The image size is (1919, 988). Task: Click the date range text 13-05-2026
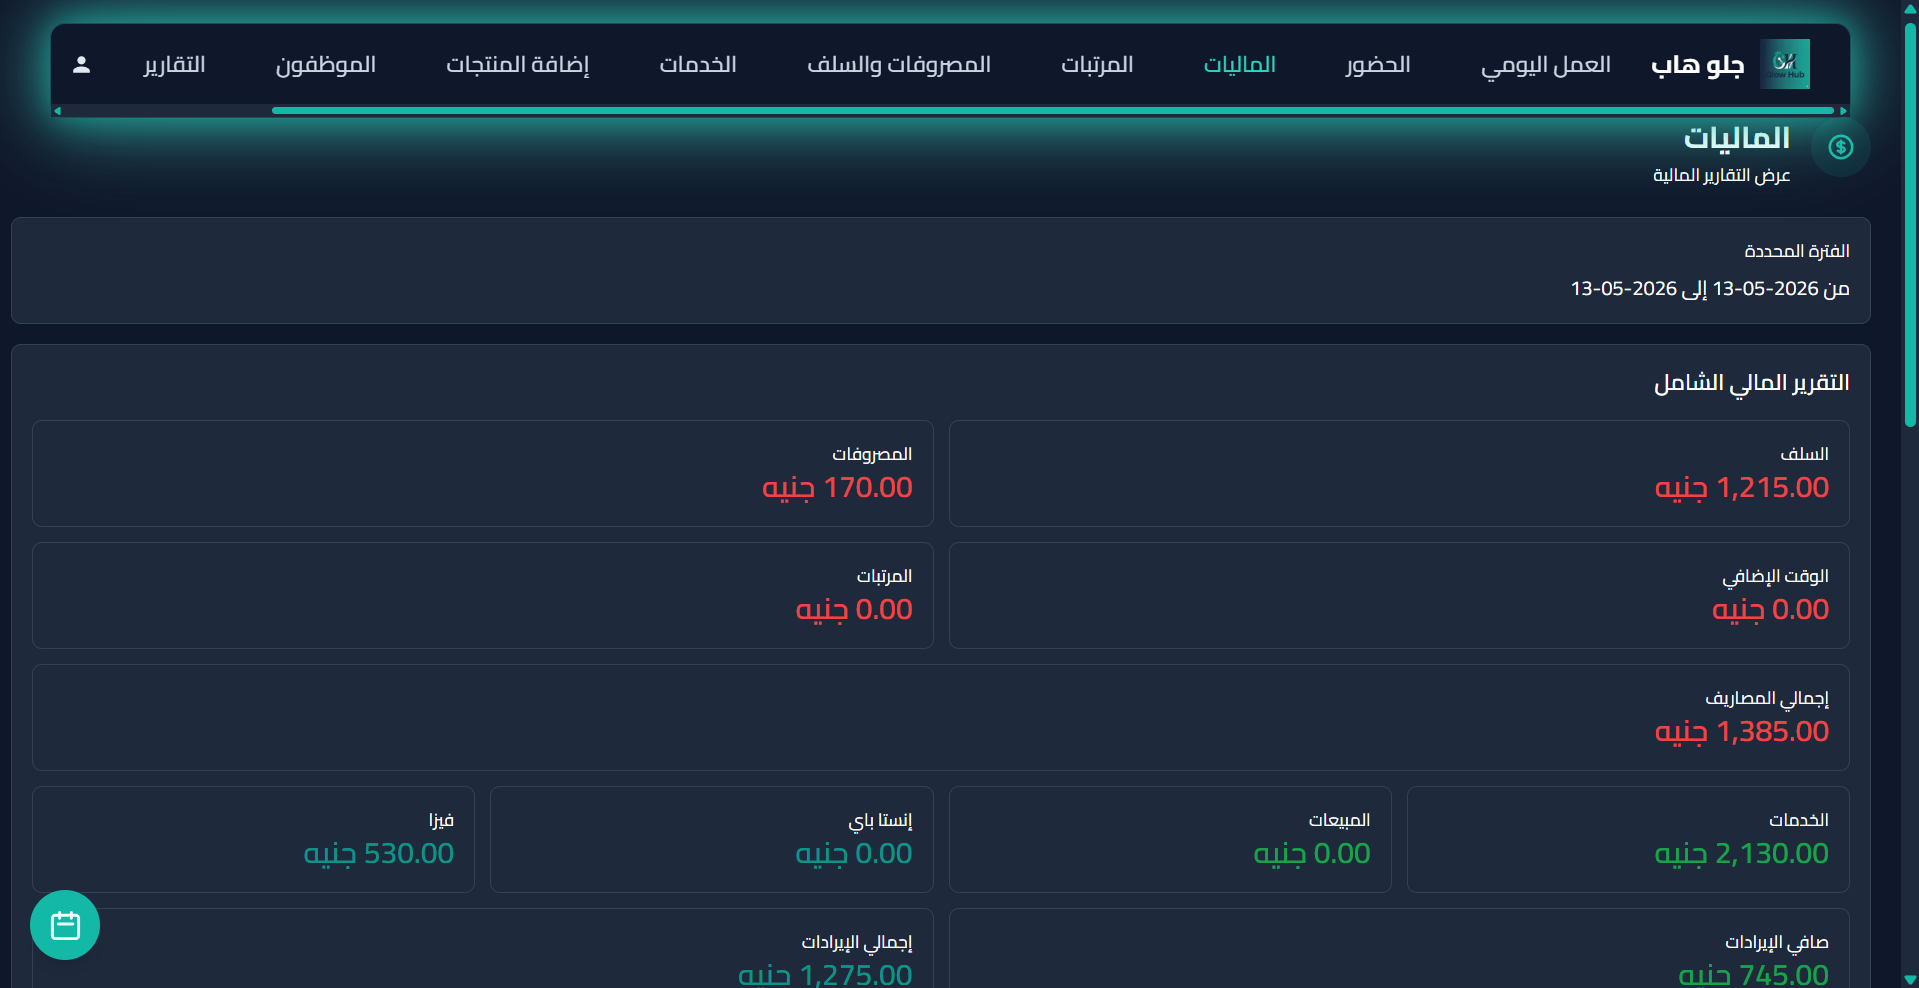1710,289
